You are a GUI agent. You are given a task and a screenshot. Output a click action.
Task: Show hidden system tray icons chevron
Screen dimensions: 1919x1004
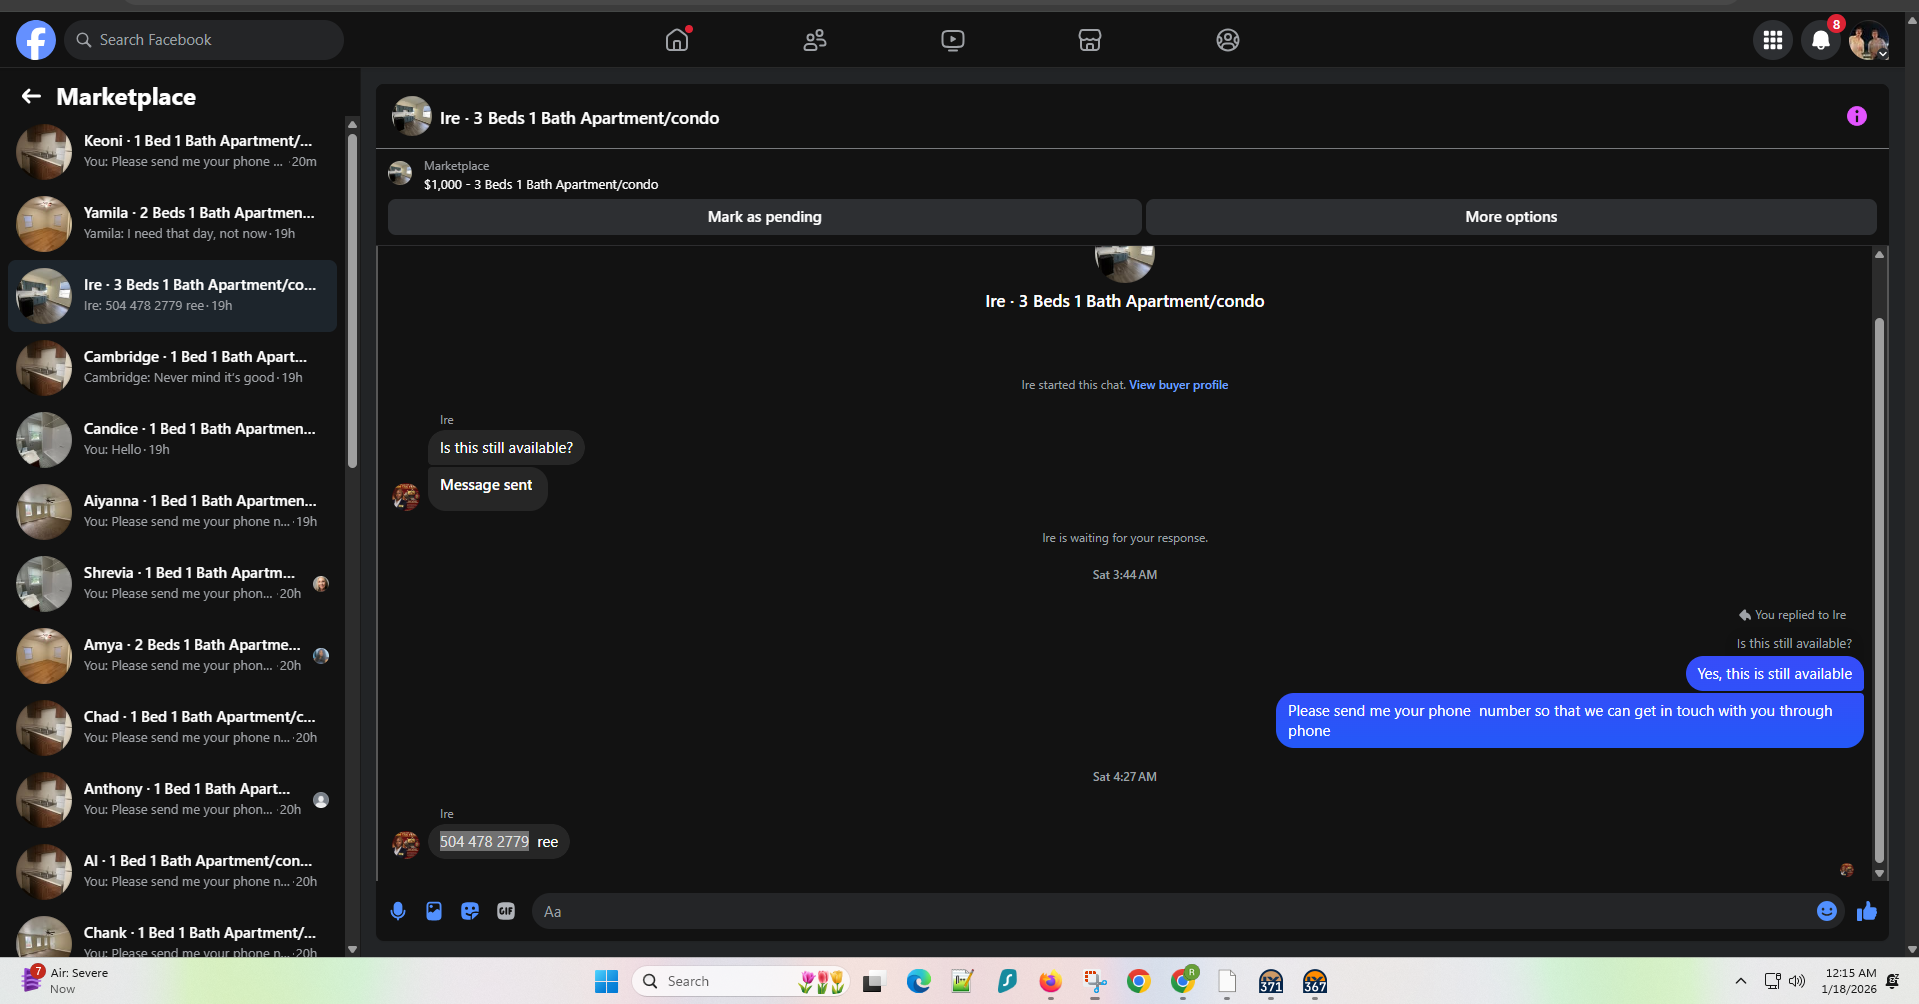(x=1741, y=981)
